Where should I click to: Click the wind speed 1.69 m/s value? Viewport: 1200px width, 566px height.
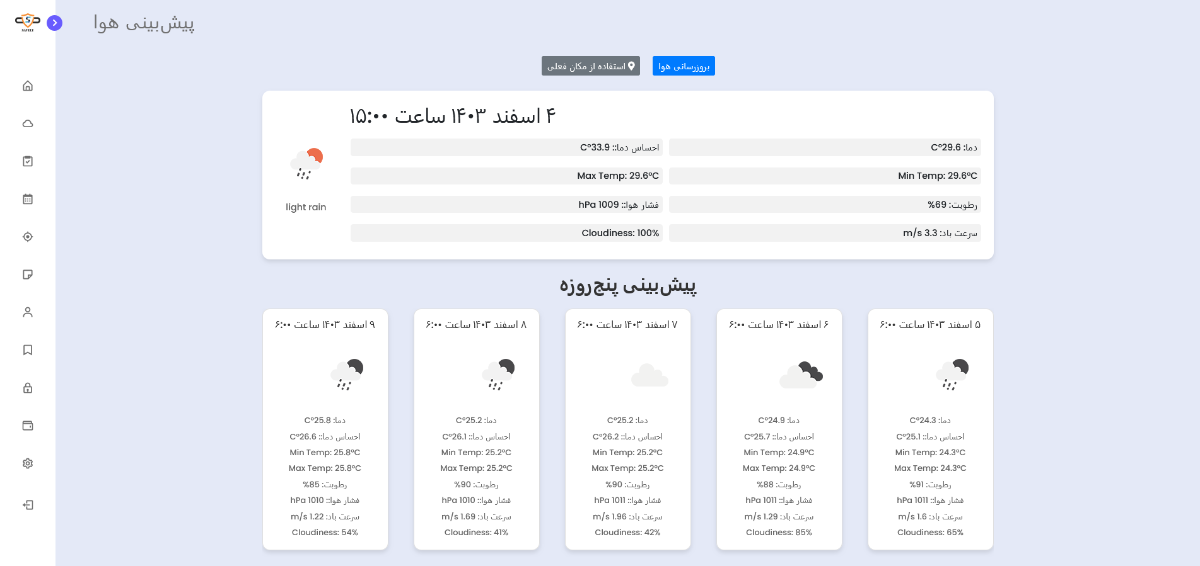click(x=476, y=516)
